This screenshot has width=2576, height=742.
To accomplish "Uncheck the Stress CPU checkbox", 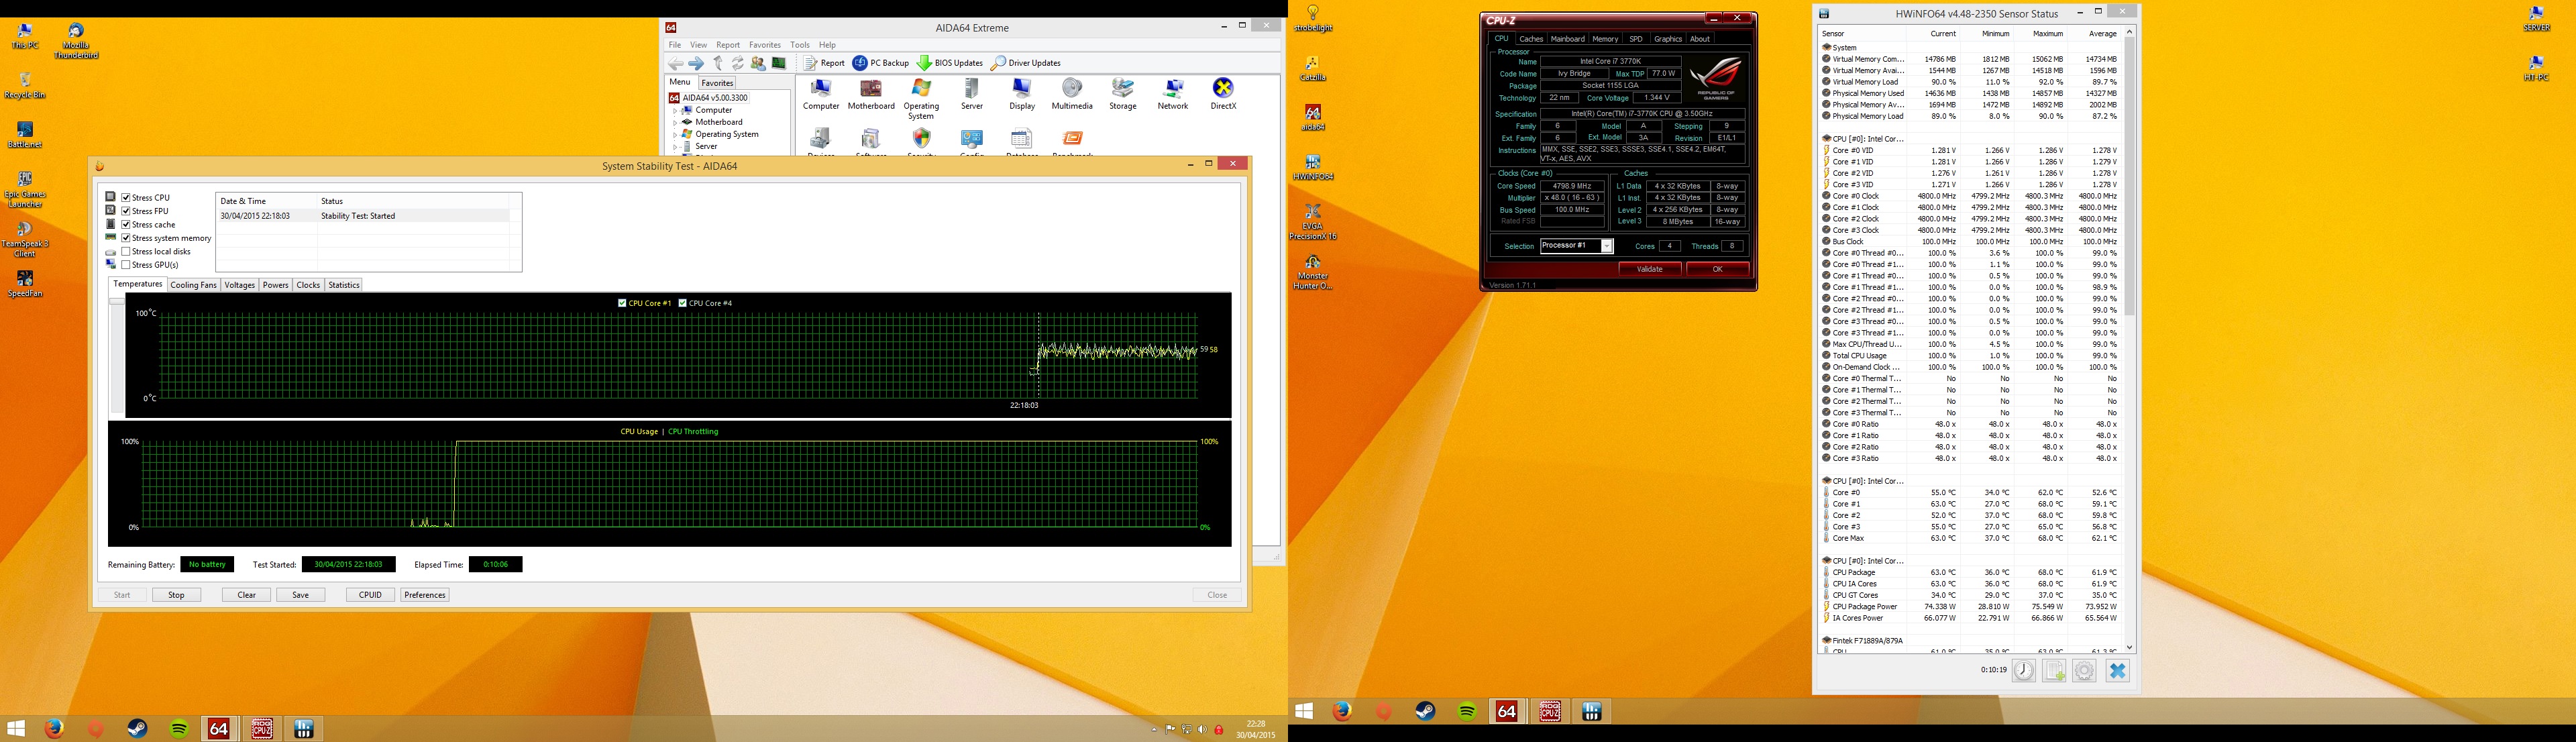I will coord(127,197).
